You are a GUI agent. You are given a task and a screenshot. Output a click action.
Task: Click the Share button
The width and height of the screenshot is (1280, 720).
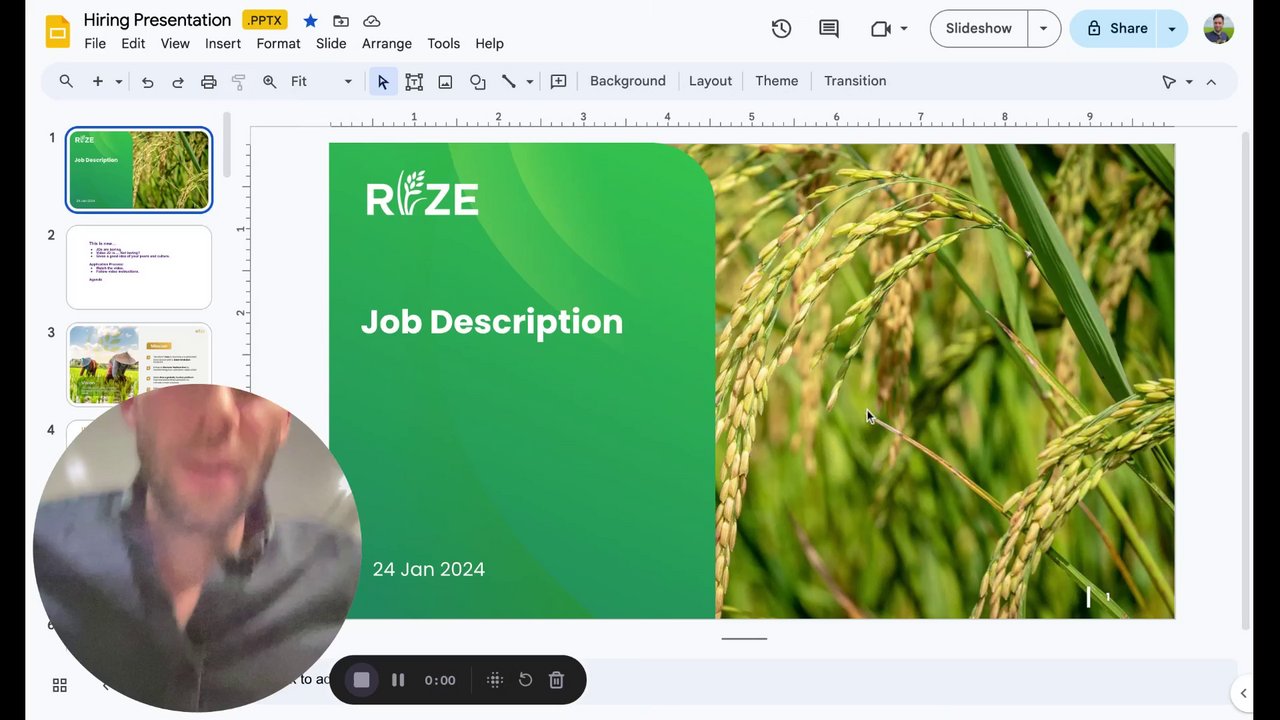(1113, 29)
